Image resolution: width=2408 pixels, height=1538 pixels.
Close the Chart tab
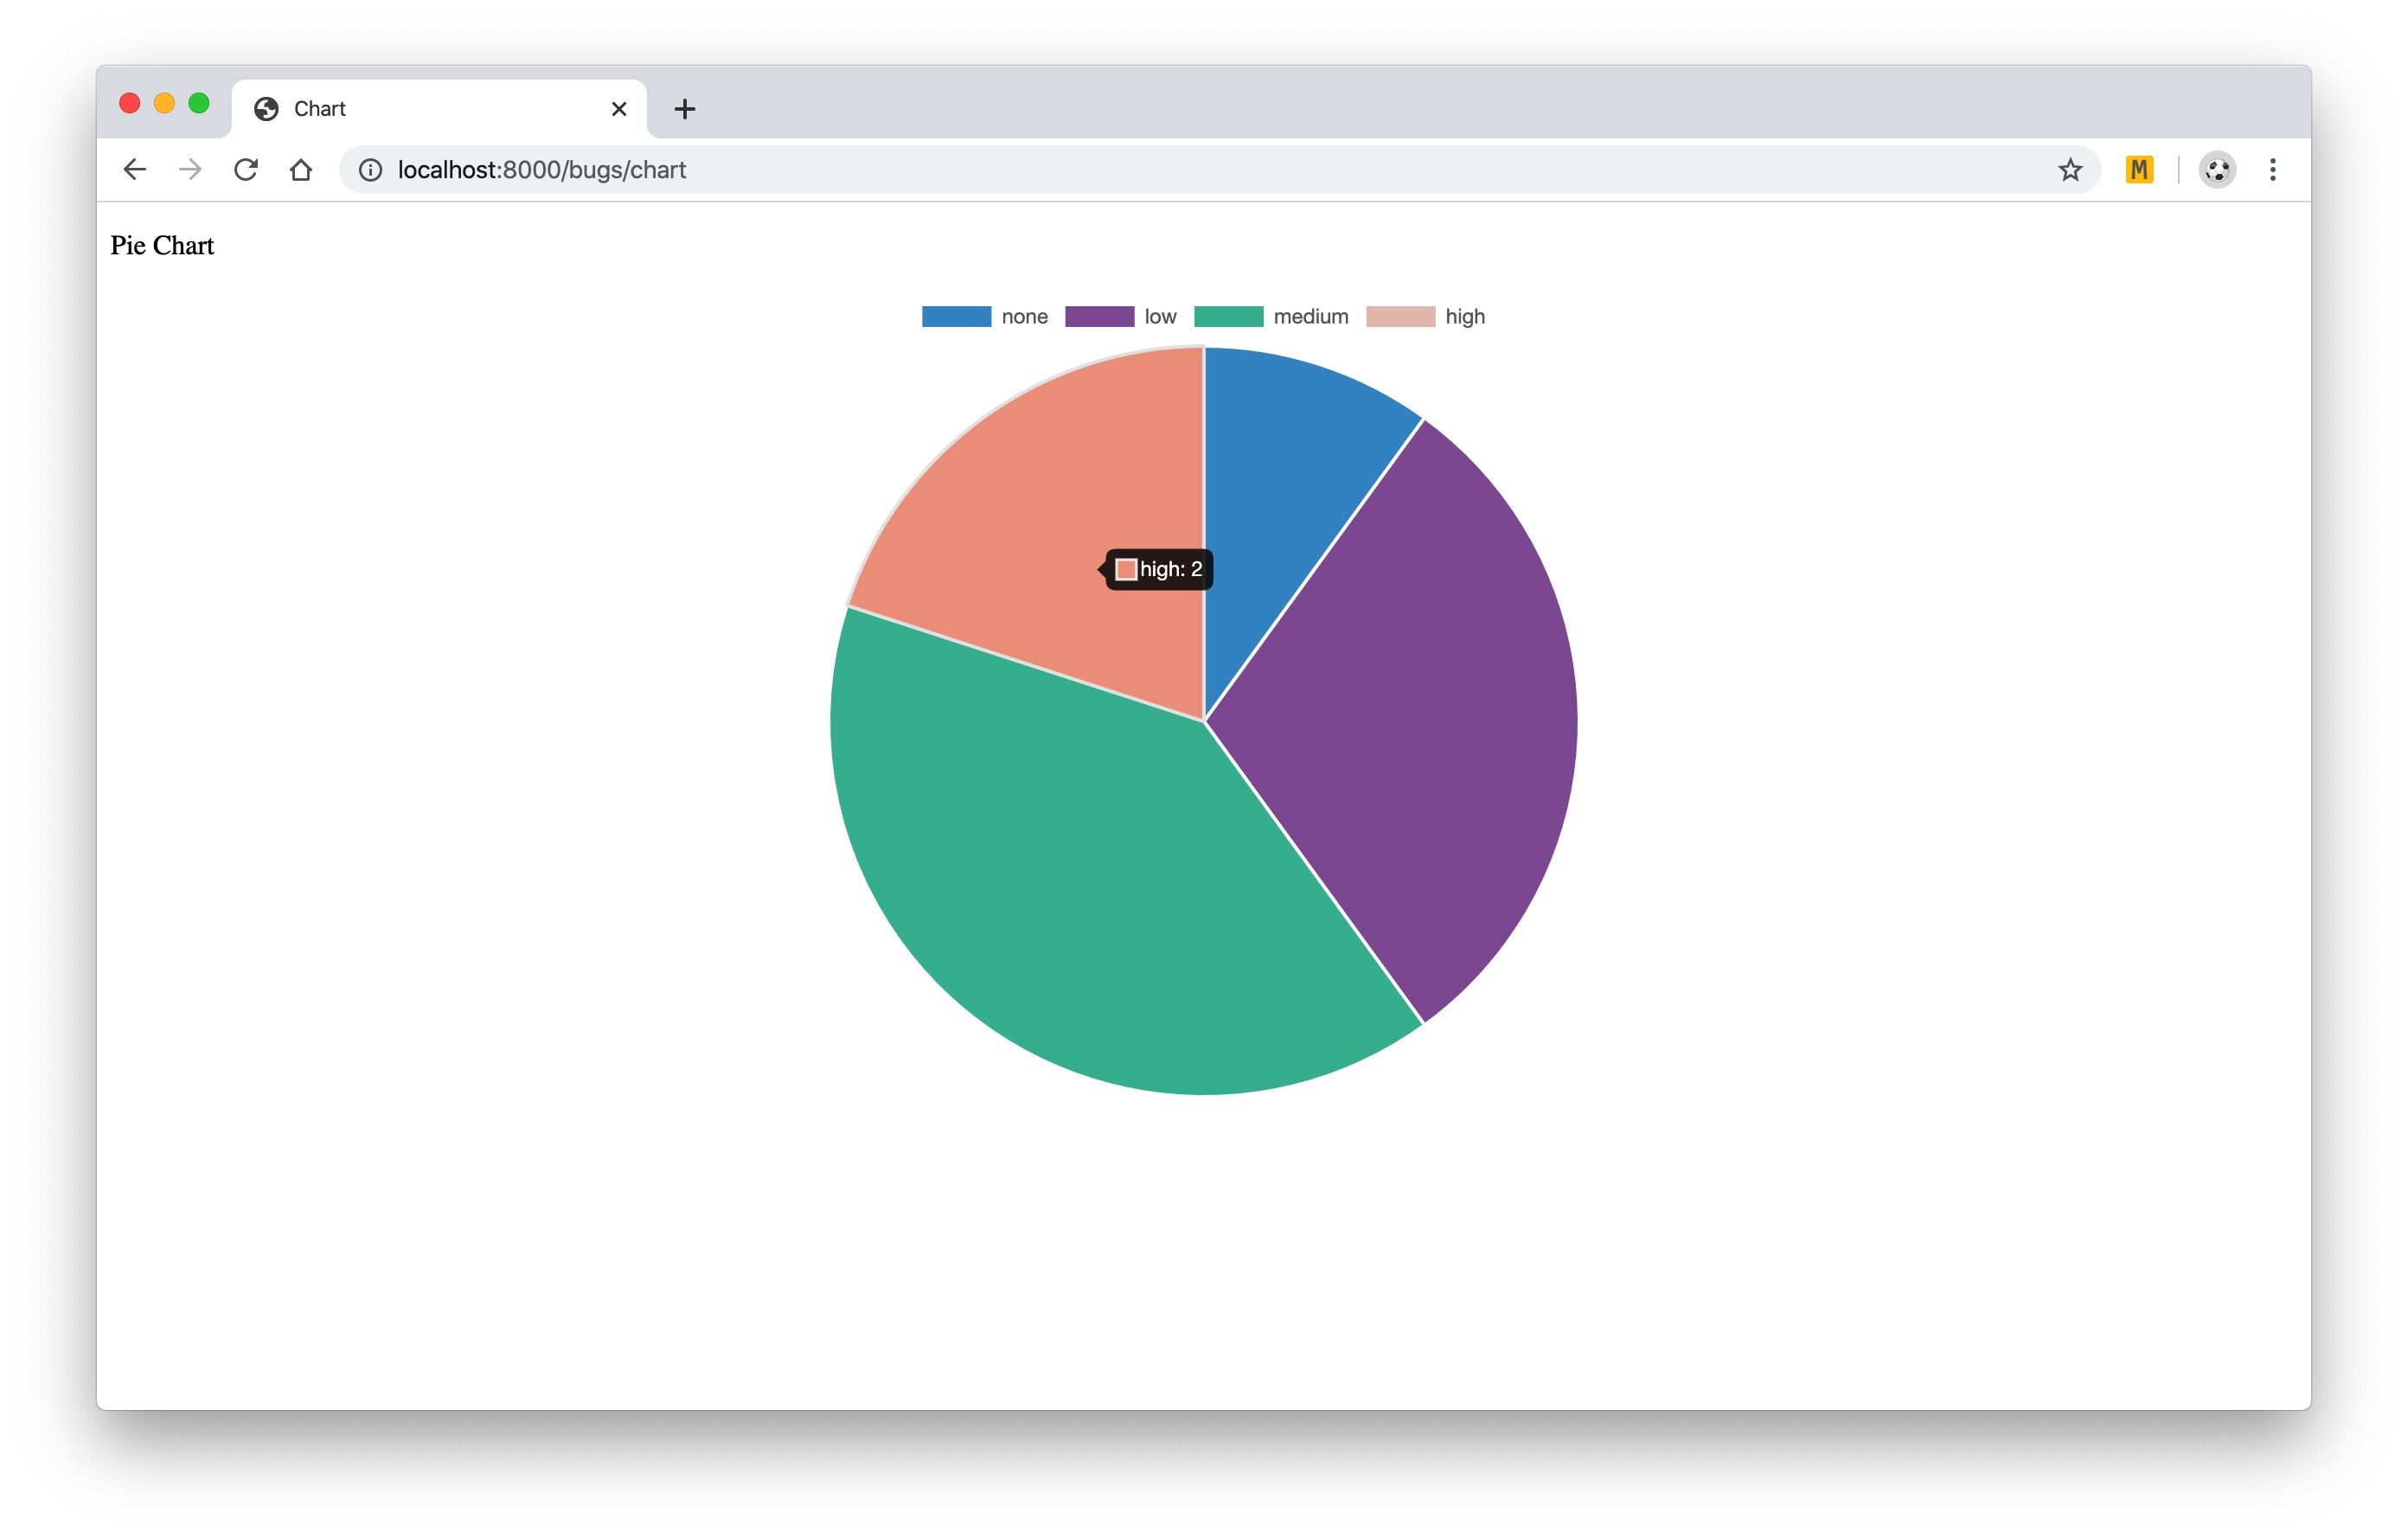coord(619,109)
